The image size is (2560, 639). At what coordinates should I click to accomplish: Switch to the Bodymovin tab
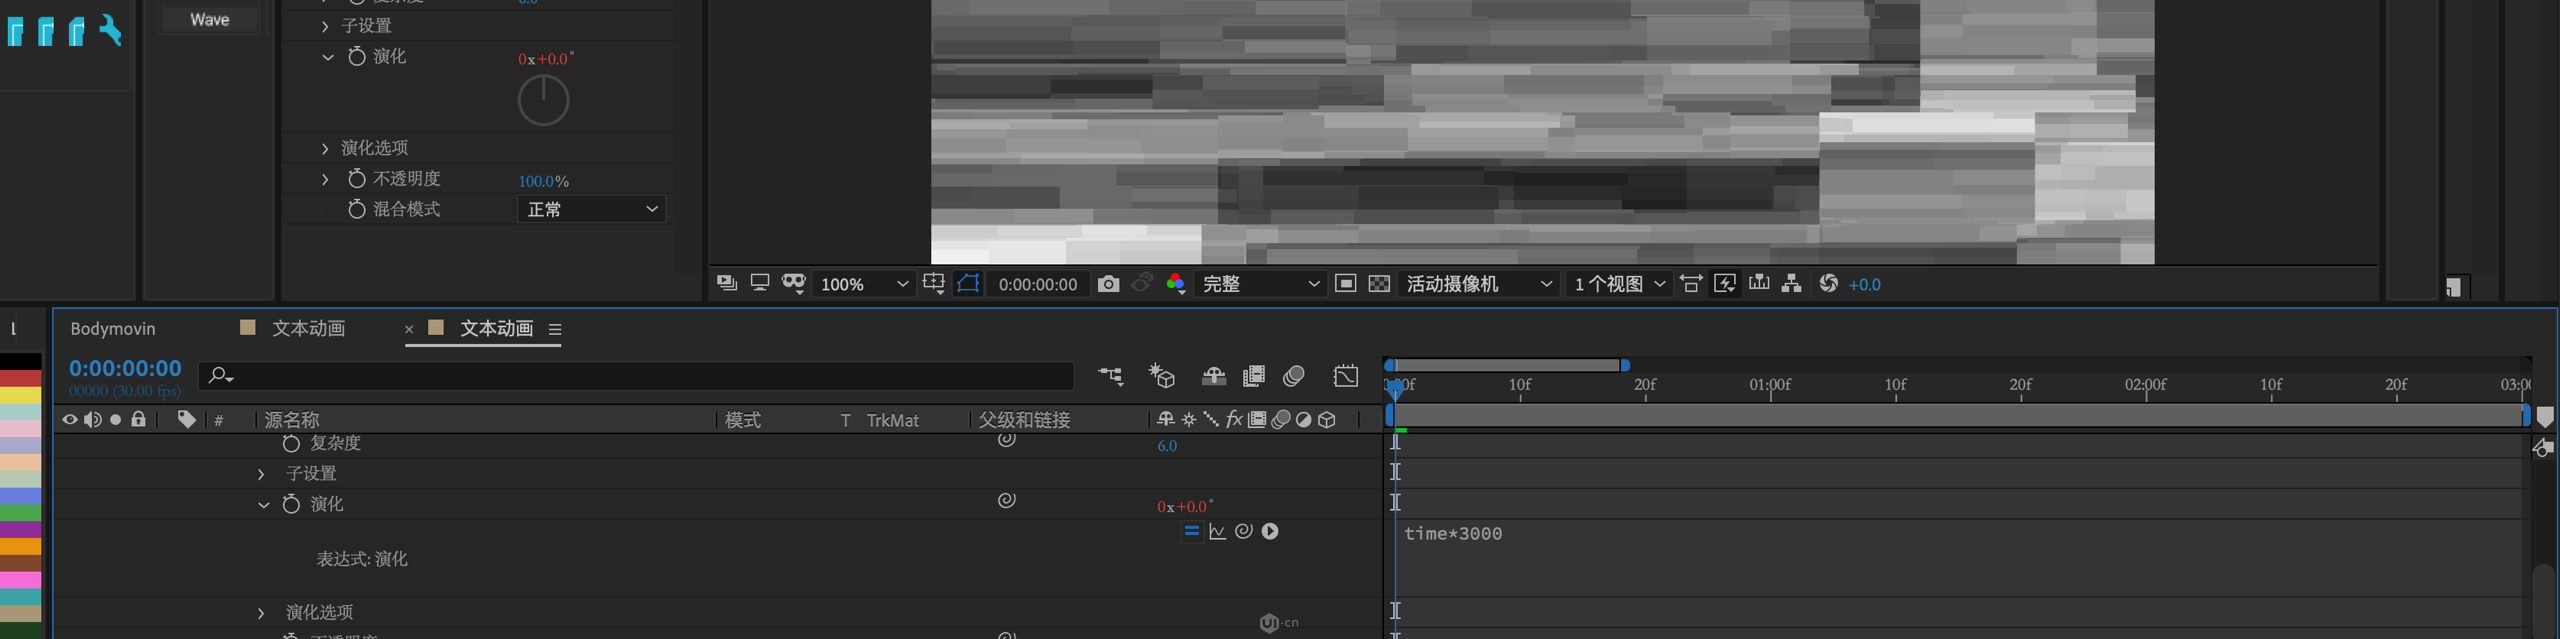113,329
